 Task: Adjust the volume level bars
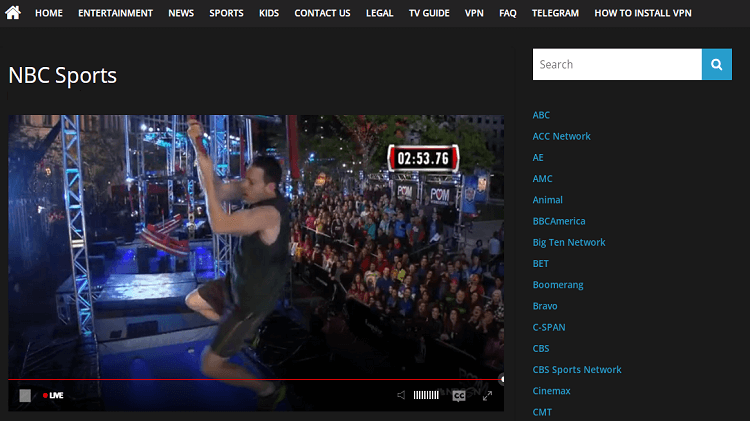[426, 395]
